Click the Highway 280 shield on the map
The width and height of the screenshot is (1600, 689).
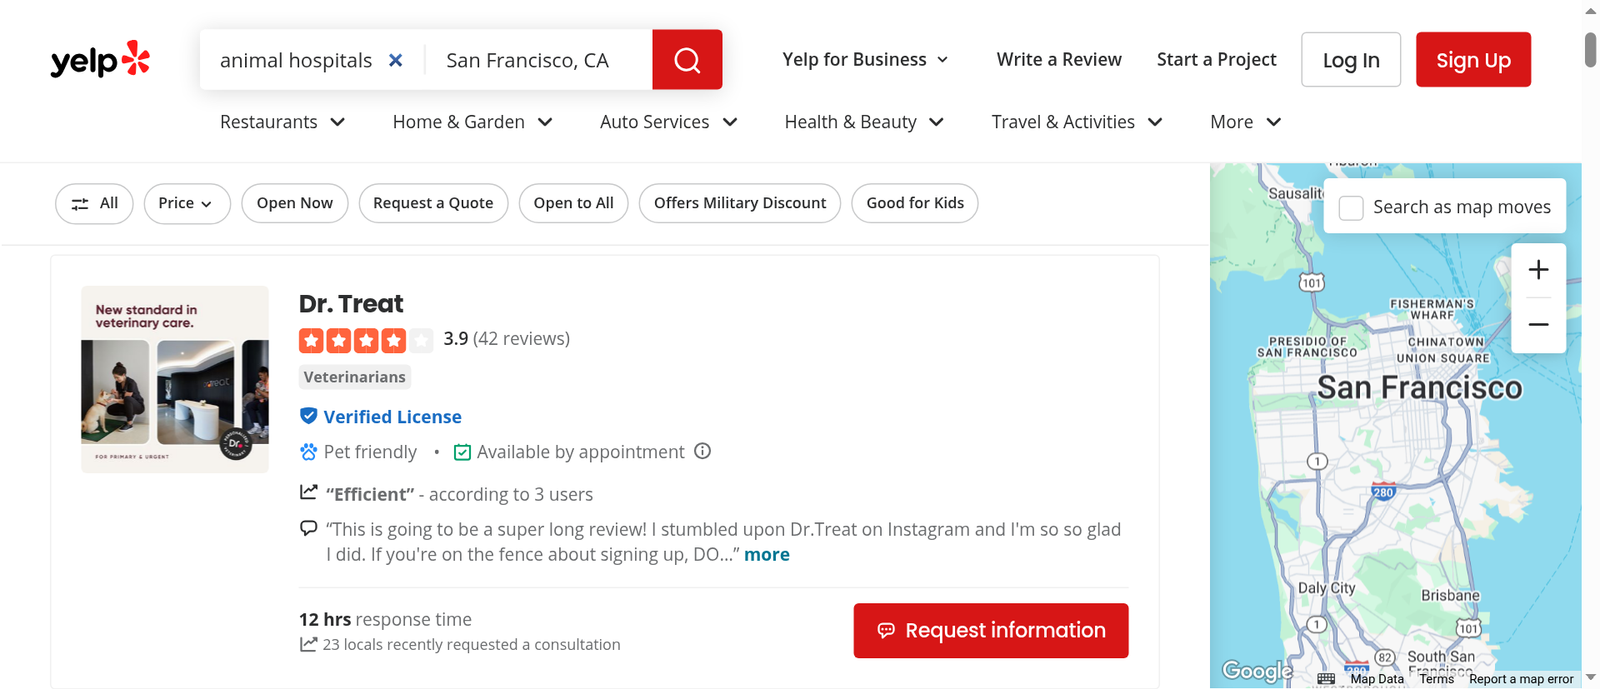[1383, 491]
